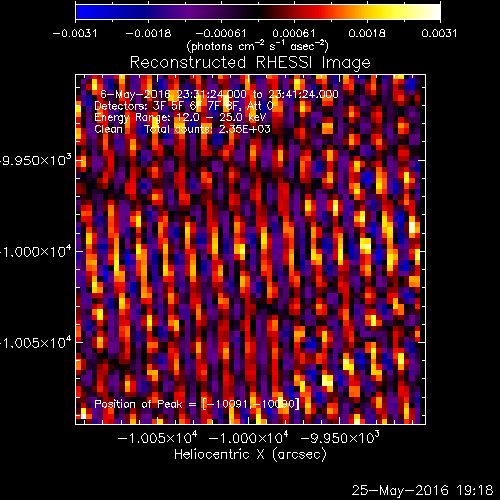Click the title 'Reconstructed RHESSI Image'
The image size is (500, 500).
point(250,63)
